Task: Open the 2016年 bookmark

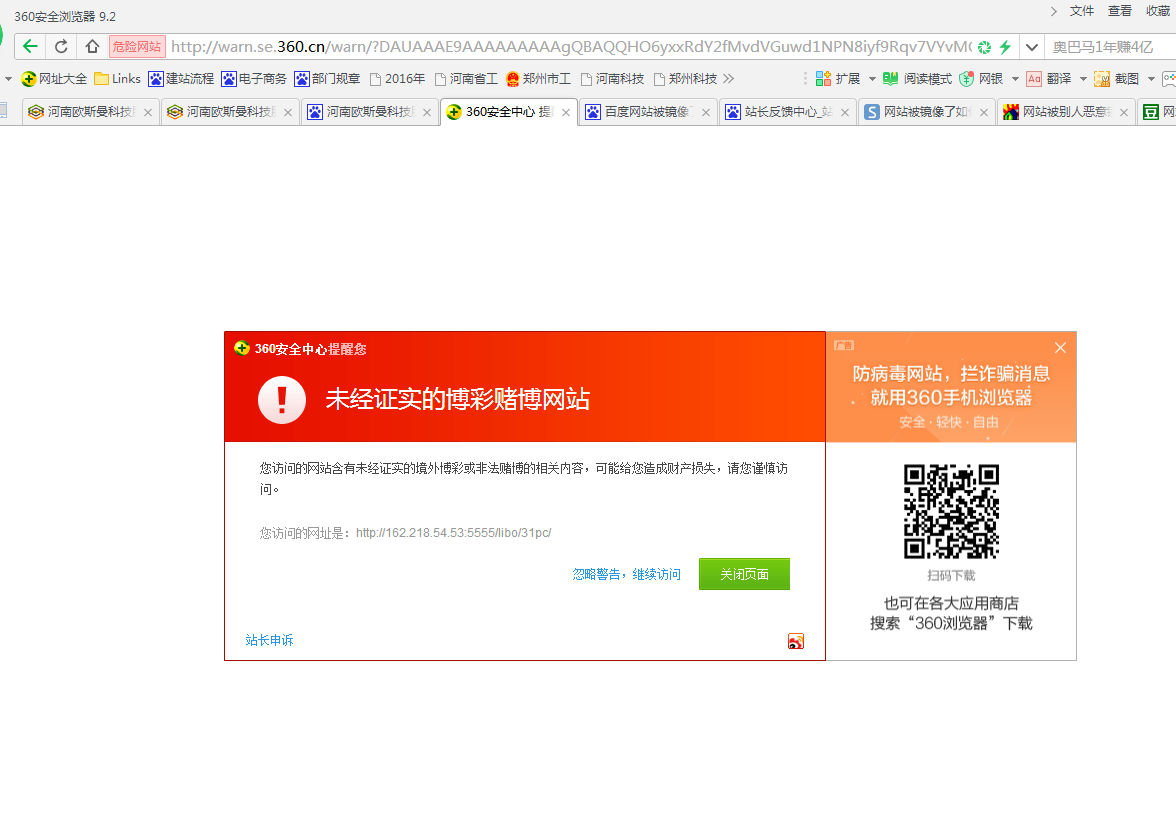Action: tap(398, 79)
